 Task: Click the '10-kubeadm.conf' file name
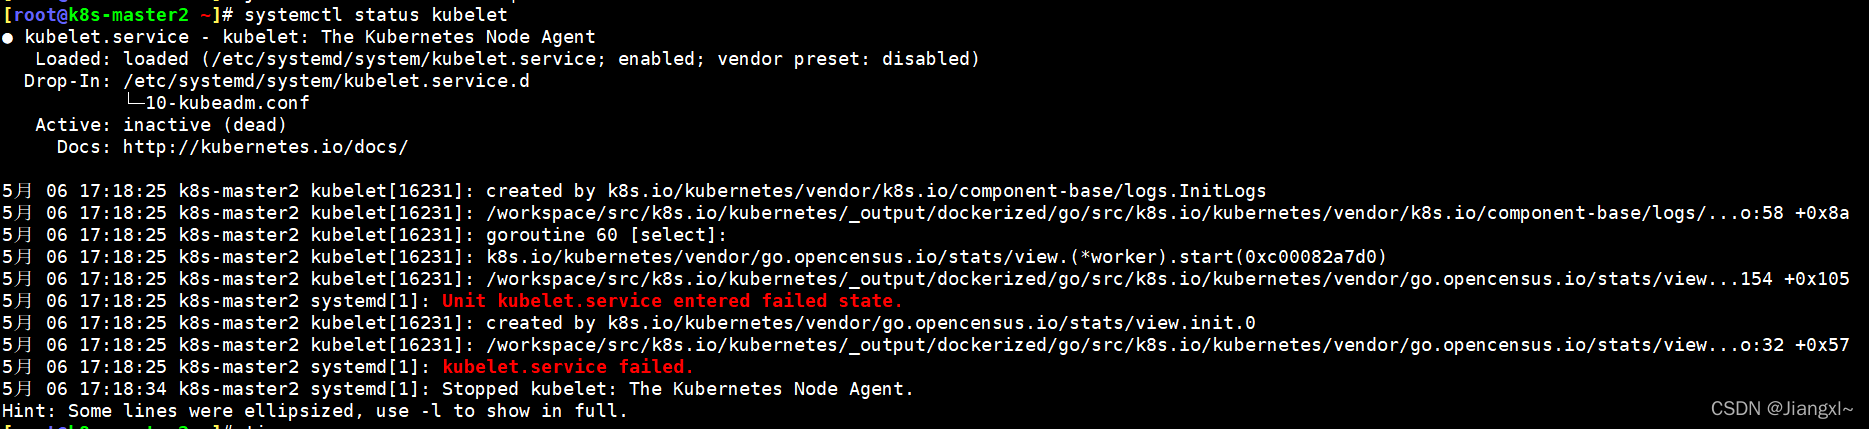click(227, 103)
